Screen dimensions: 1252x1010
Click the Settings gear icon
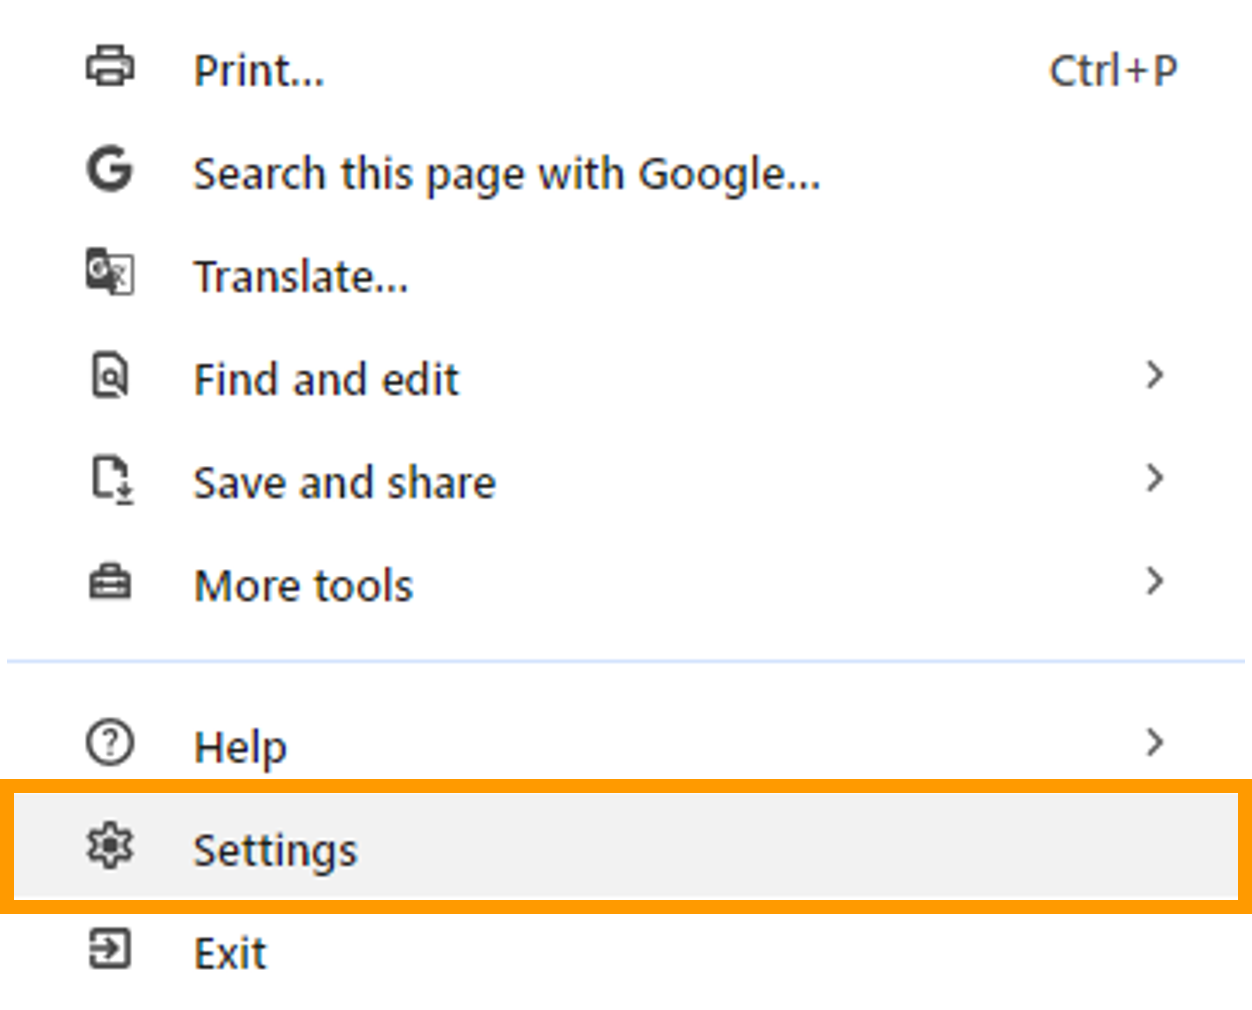click(109, 847)
